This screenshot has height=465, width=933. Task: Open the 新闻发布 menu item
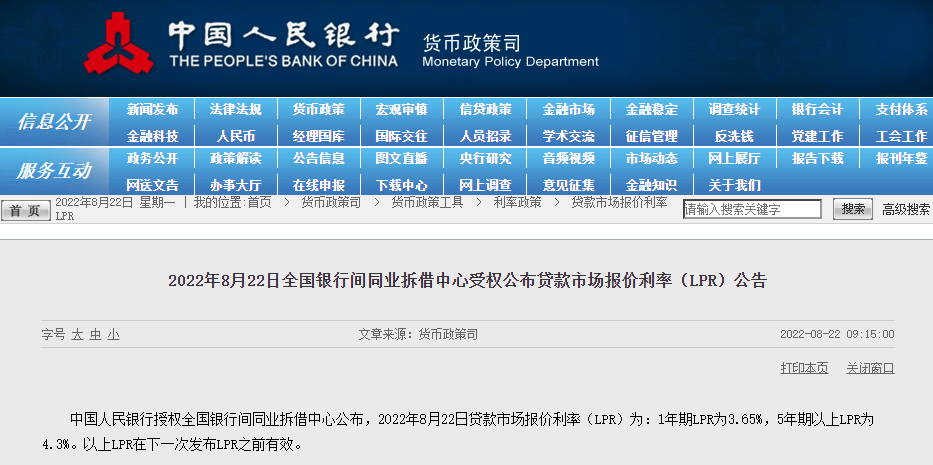[x=152, y=110]
